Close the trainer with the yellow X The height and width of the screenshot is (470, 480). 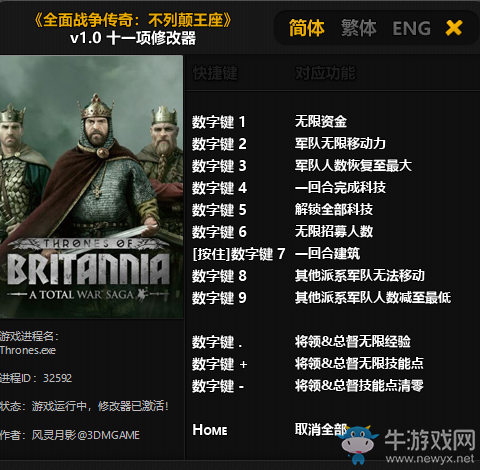click(454, 28)
